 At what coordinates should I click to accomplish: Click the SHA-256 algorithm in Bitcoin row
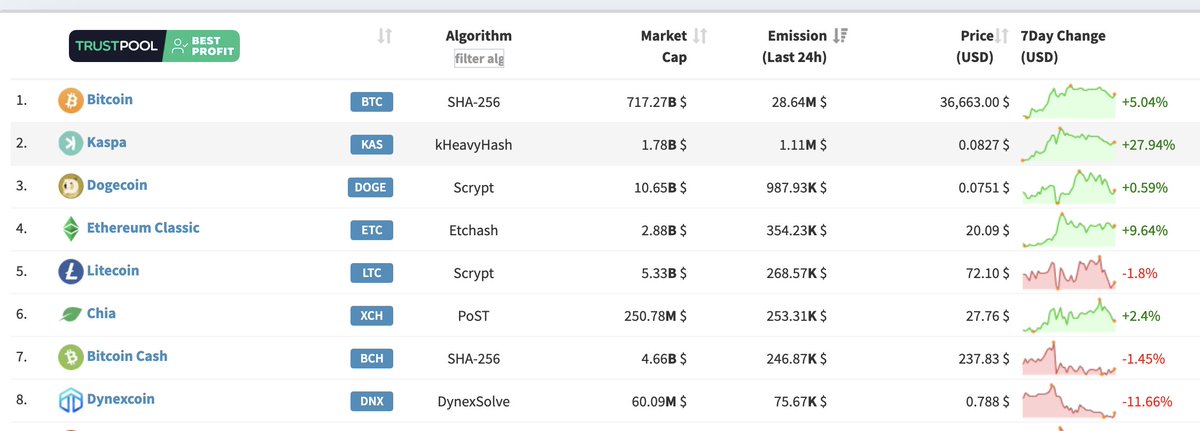click(474, 101)
